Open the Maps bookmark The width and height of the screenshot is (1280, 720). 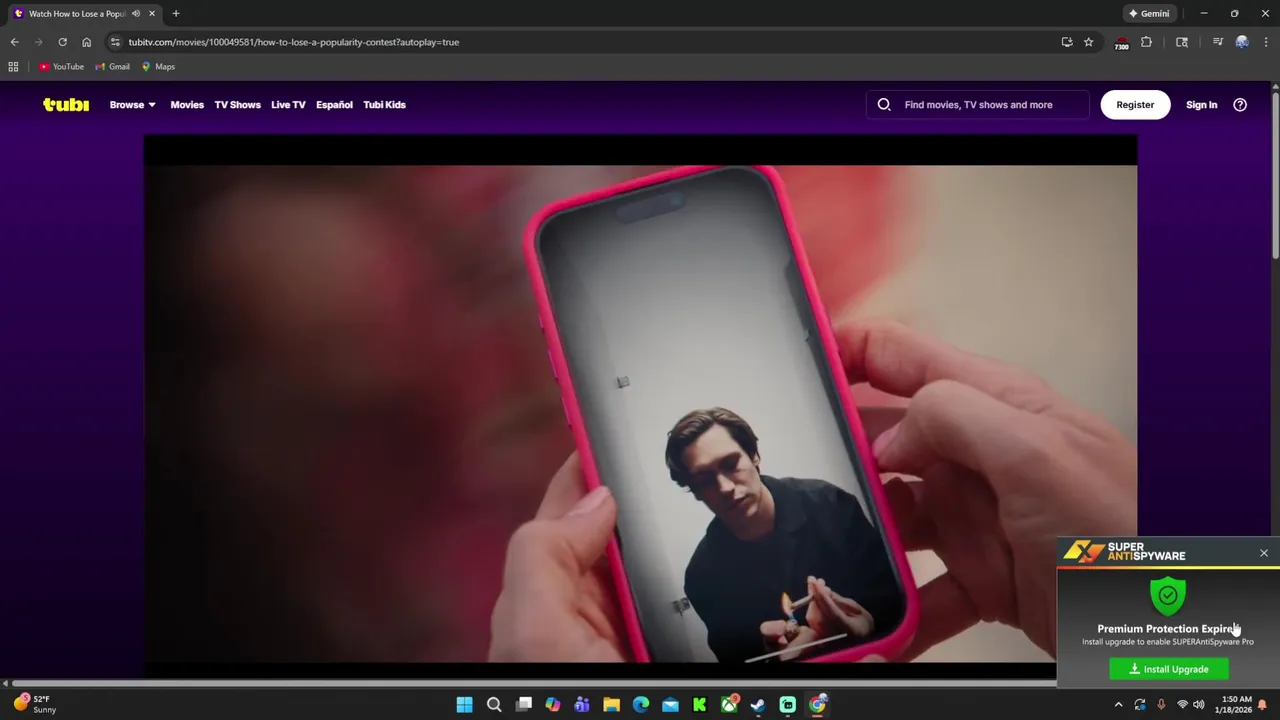[158, 67]
